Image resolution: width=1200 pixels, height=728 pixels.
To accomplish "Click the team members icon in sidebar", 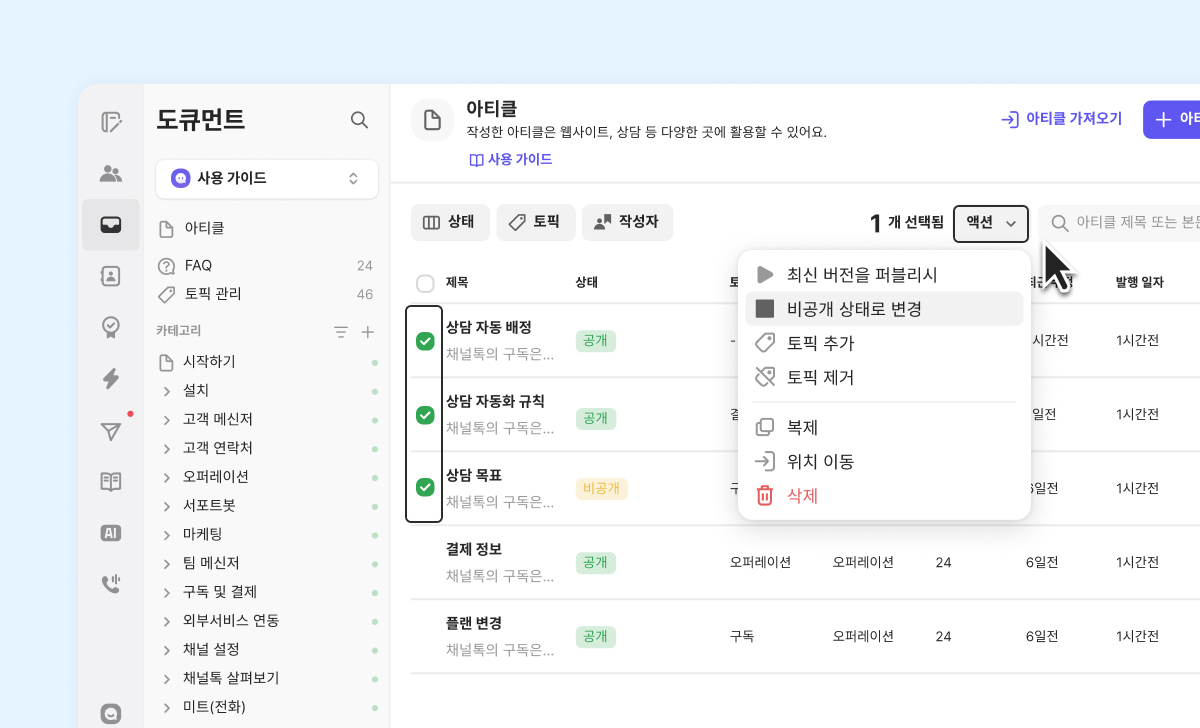I will (x=111, y=174).
